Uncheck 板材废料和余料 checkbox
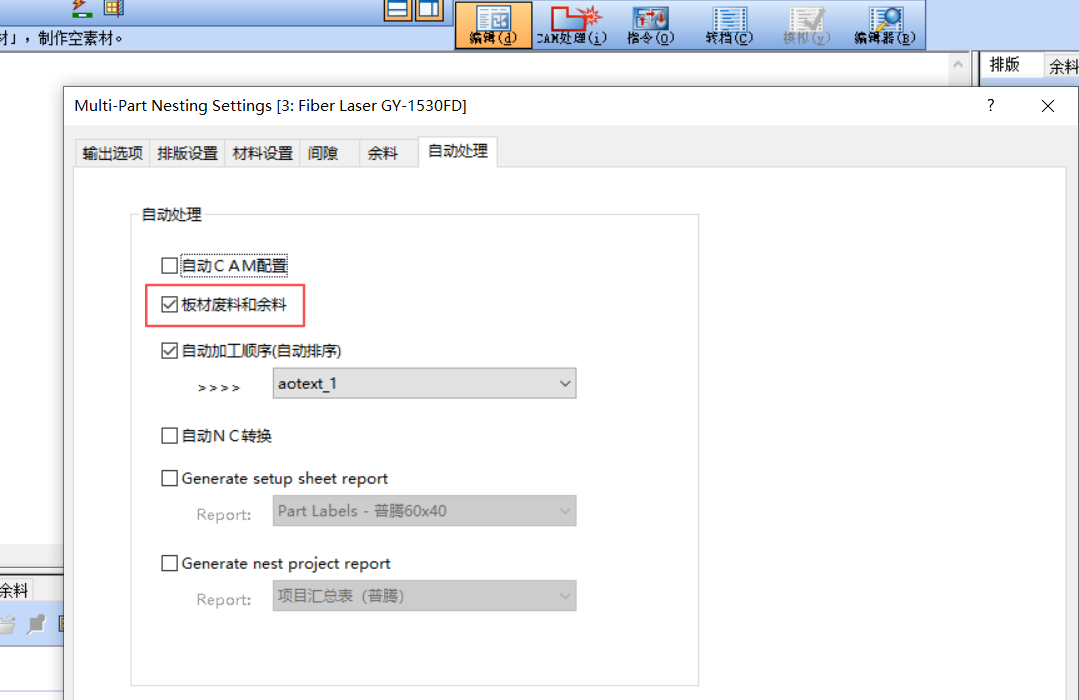Image resolution: width=1079 pixels, height=700 pixels. (x=169, y=304)
